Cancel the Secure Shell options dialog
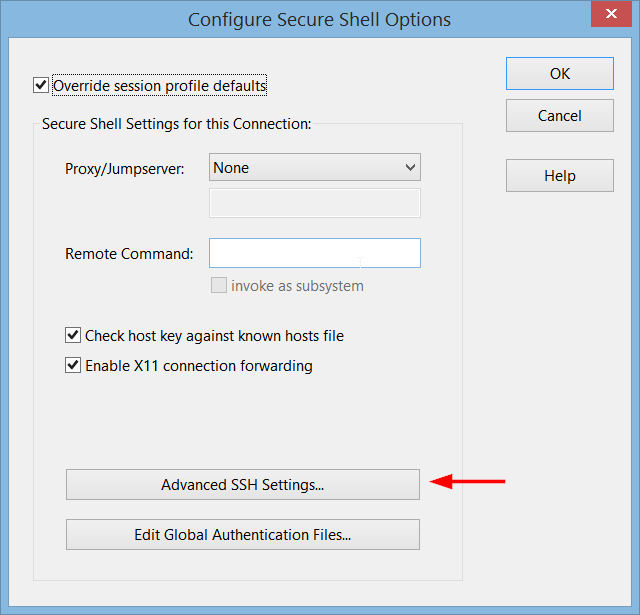Viewport: 640px width, 615px height. (560, 116)
